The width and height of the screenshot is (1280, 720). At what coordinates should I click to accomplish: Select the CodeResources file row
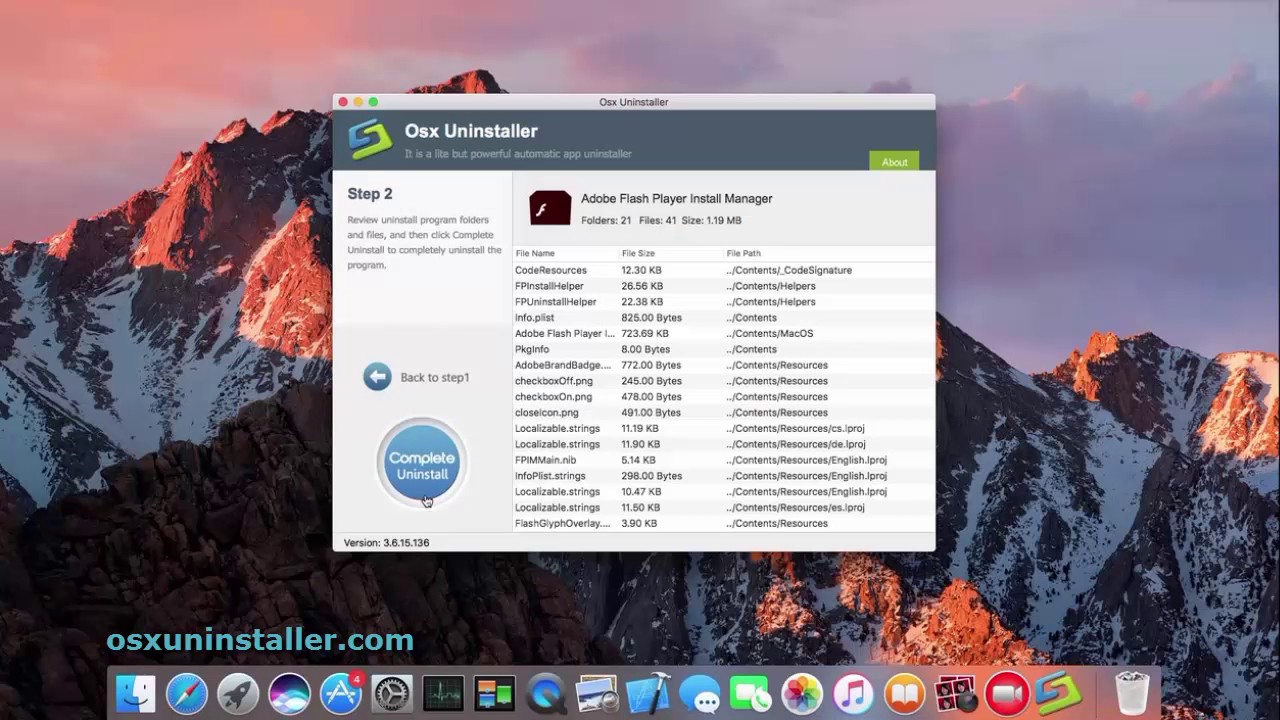pos(724,270)
